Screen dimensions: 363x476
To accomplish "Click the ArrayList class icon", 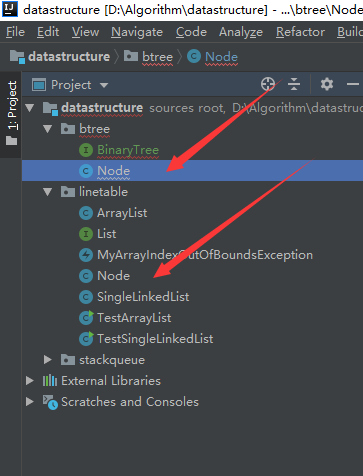I will (x=86, y=213).
